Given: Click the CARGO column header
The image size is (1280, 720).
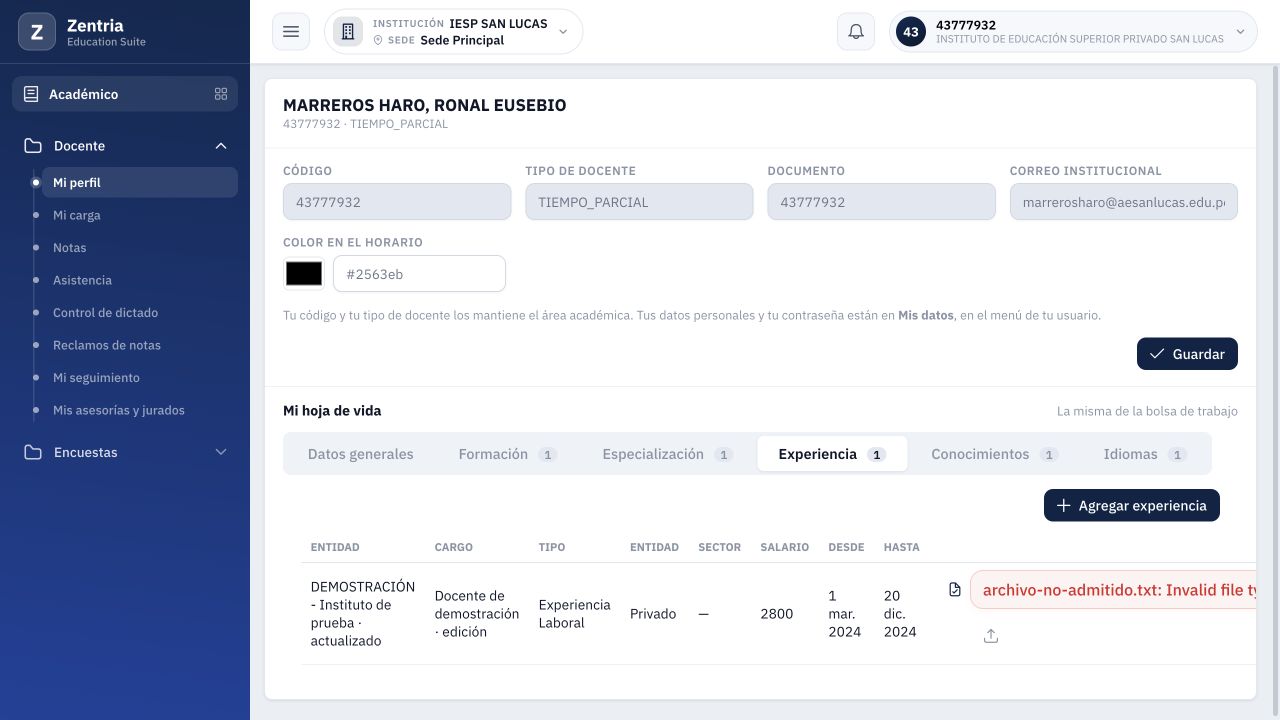Looking at the screenshot, I should pos(454,547).
